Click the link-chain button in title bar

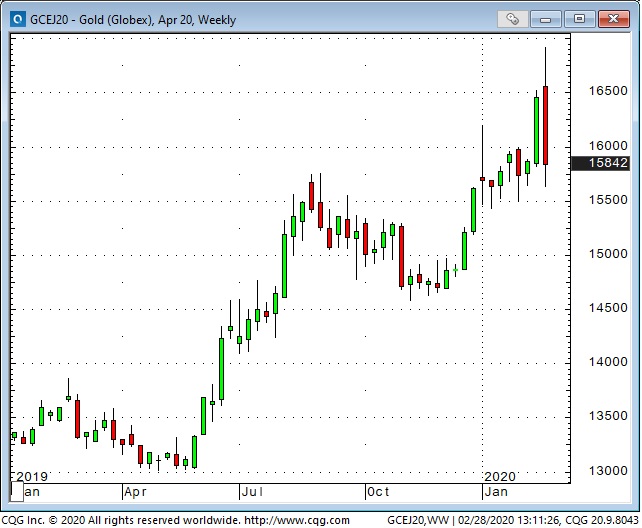[x=512, y=19]
